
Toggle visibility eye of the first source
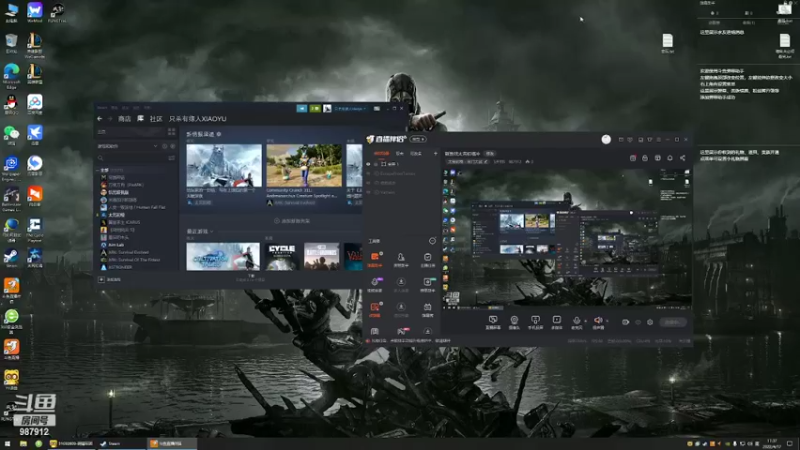pos(368,164)
